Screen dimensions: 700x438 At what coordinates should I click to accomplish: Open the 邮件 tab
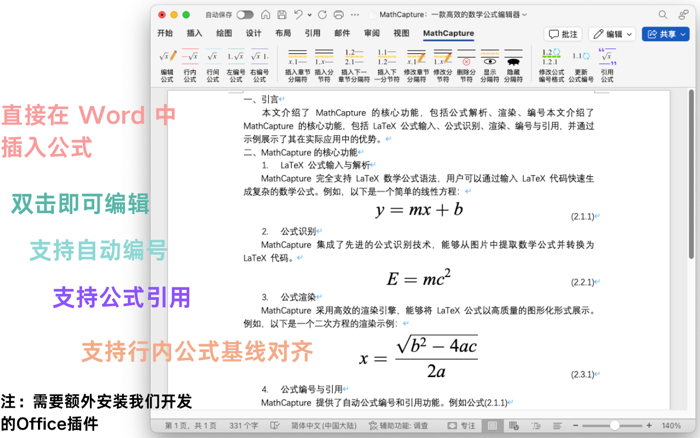[342, 33]
